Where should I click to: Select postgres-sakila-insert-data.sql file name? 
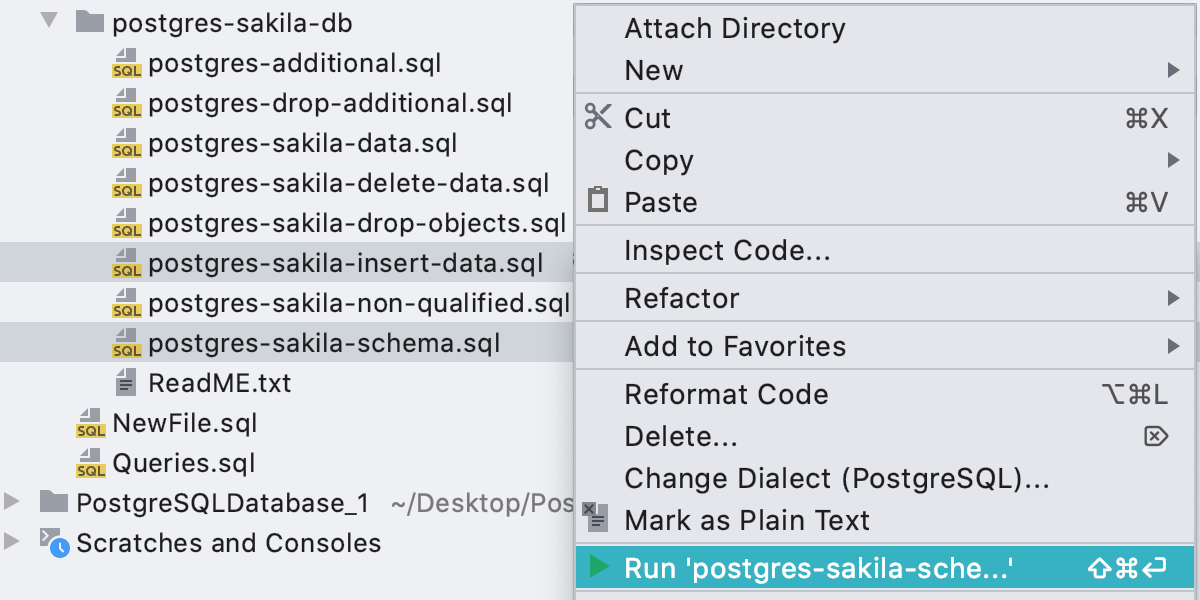346,264
